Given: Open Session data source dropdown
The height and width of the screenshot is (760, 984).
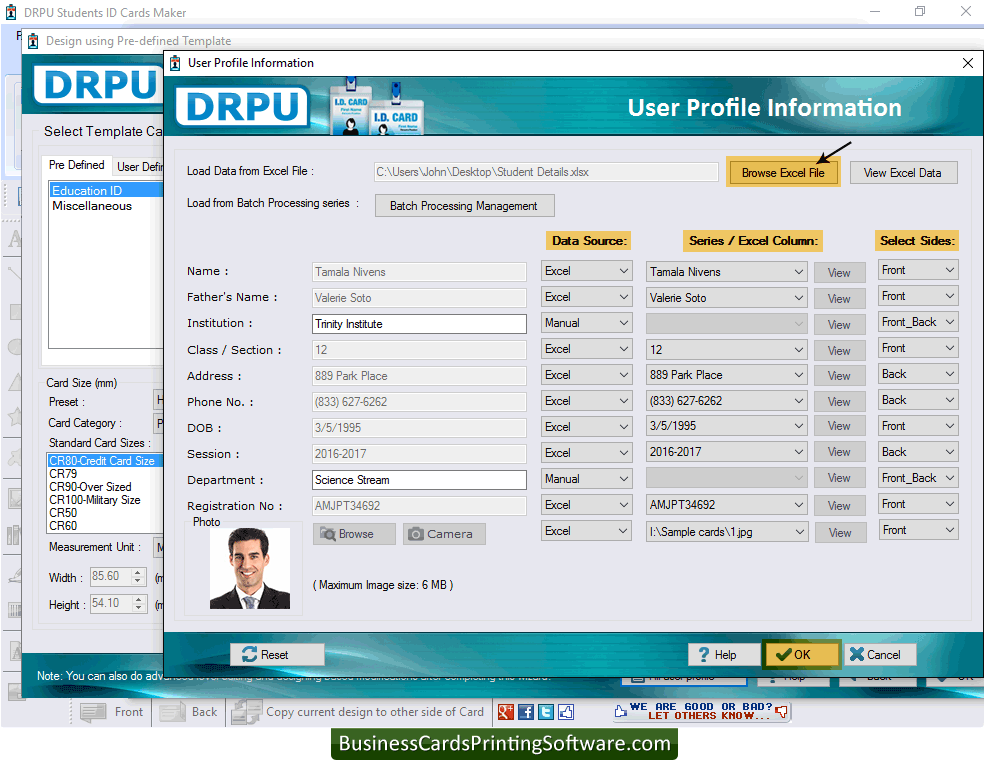Looking at the screenshot, I should click(x=586, y=452).
